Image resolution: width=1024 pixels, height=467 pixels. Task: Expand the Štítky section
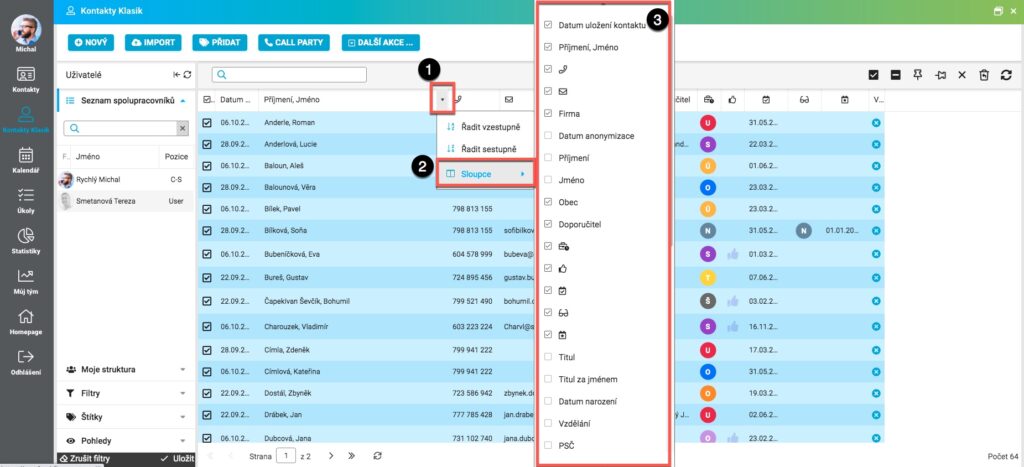point(125,417)
